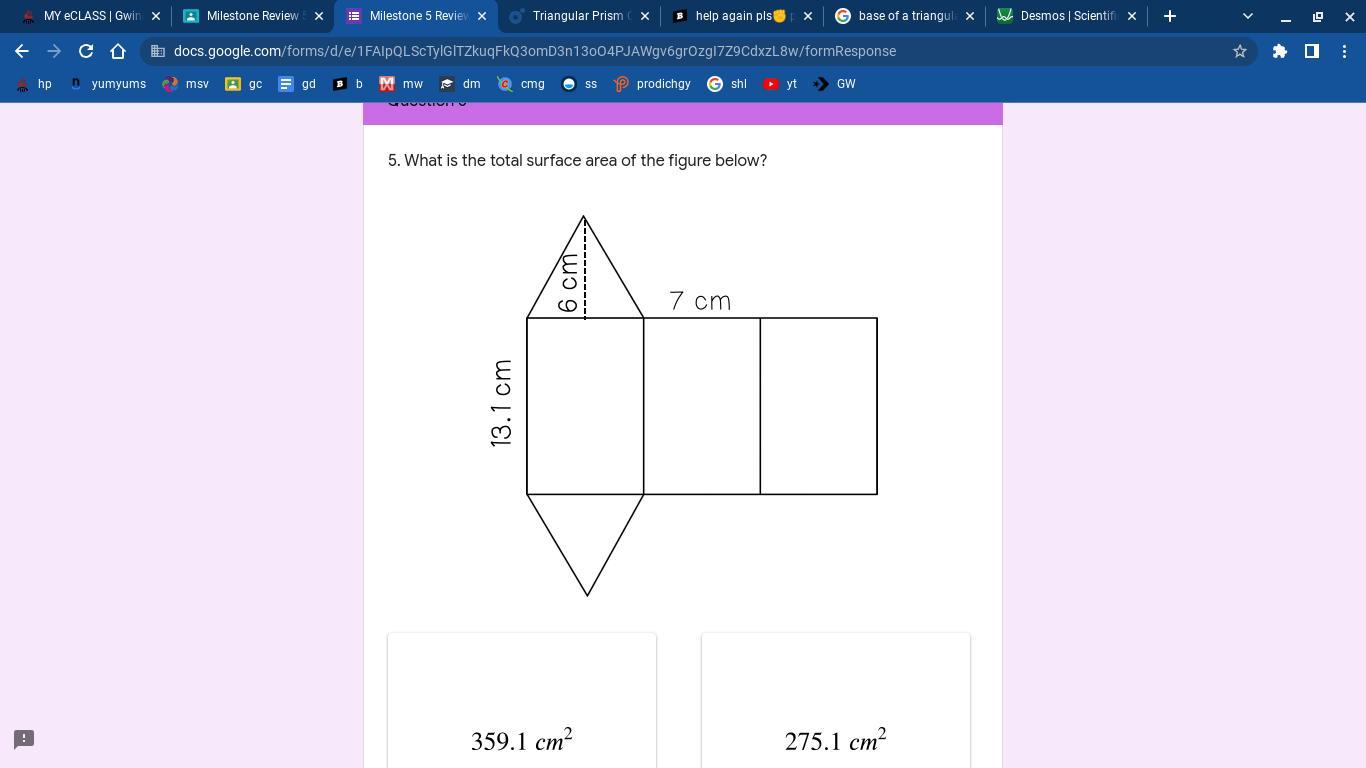Image resolution: width=1366 pixels, height=768 pixels.
Task: Open the mw bookmark
Action: pyautogui.click(x=401, y=84)
